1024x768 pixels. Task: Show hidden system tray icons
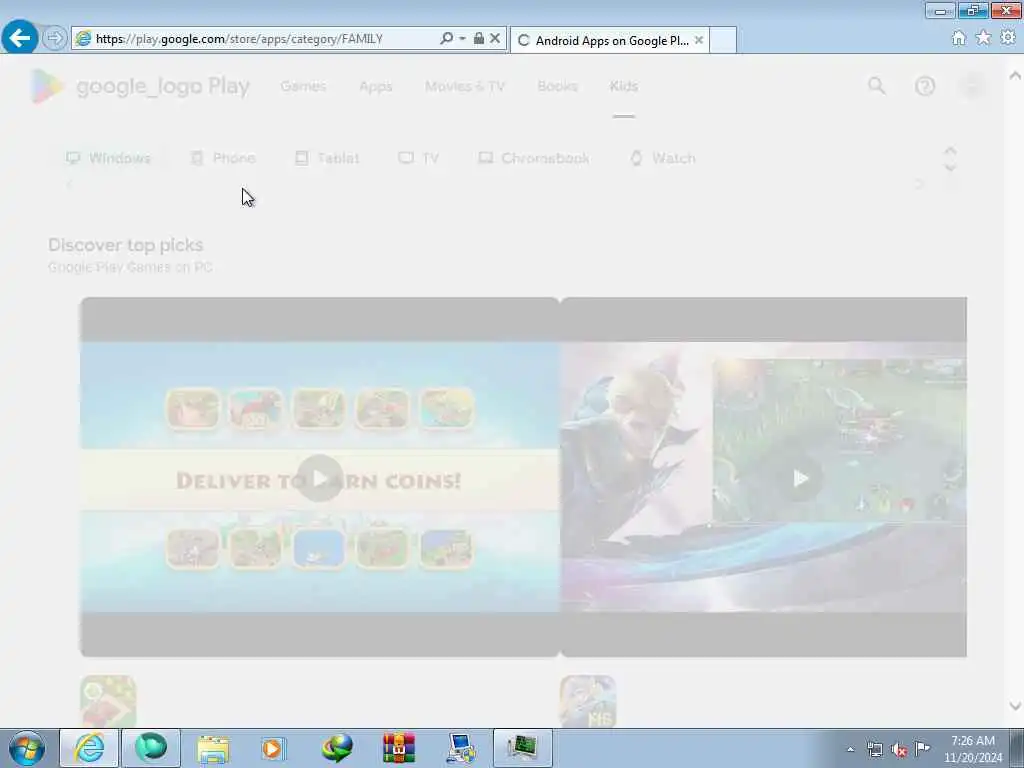click(x=850, y=749)
